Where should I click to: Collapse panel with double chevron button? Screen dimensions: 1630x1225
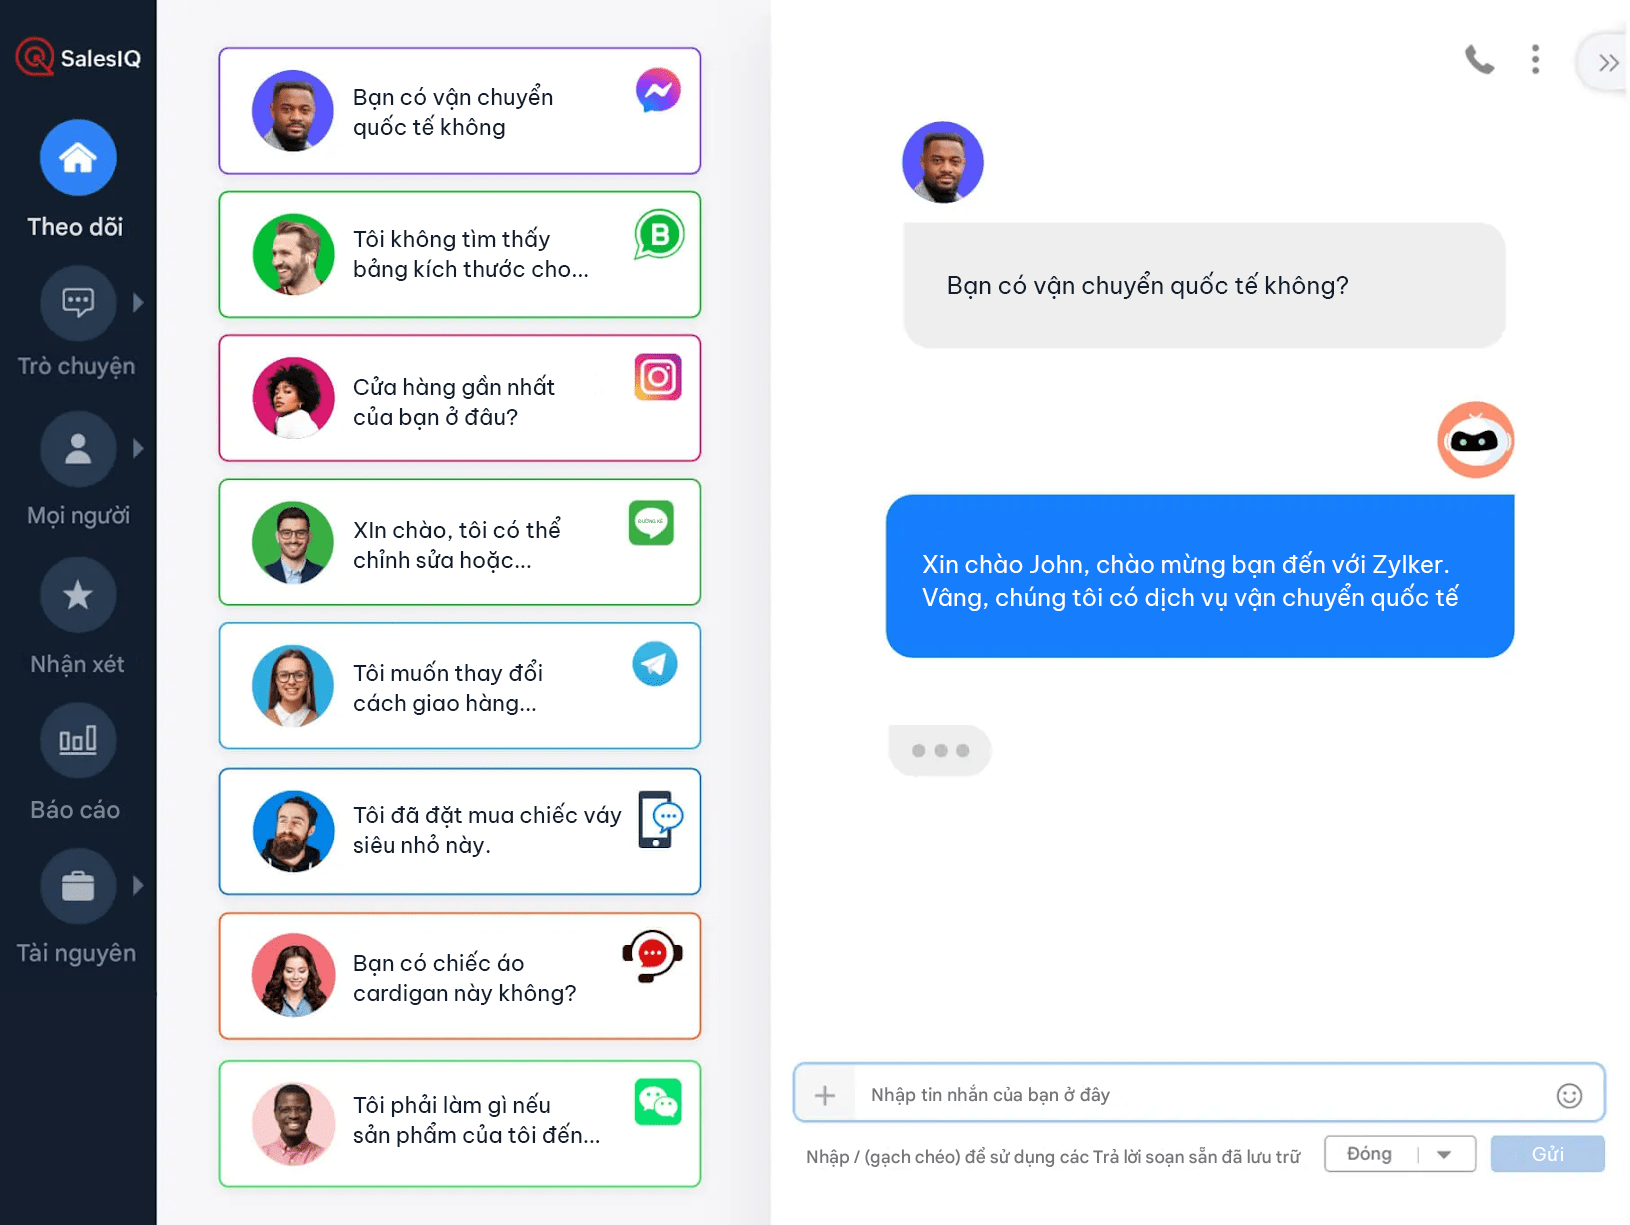click(1607, 63)
